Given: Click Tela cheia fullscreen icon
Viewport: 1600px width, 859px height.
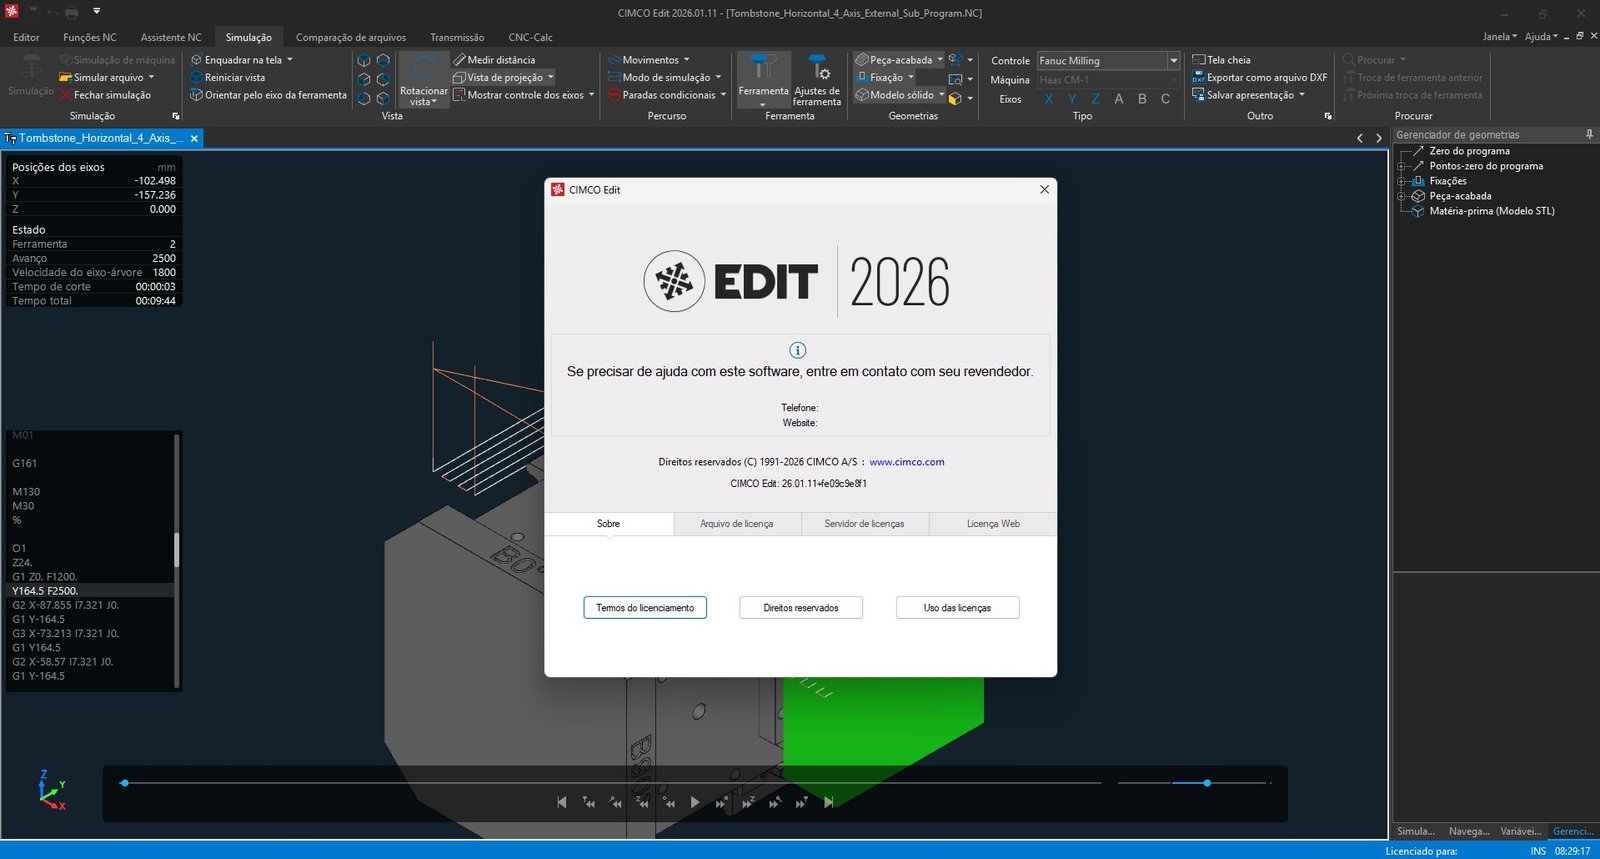Looking at the screenshot, I should click(1198, 60).
